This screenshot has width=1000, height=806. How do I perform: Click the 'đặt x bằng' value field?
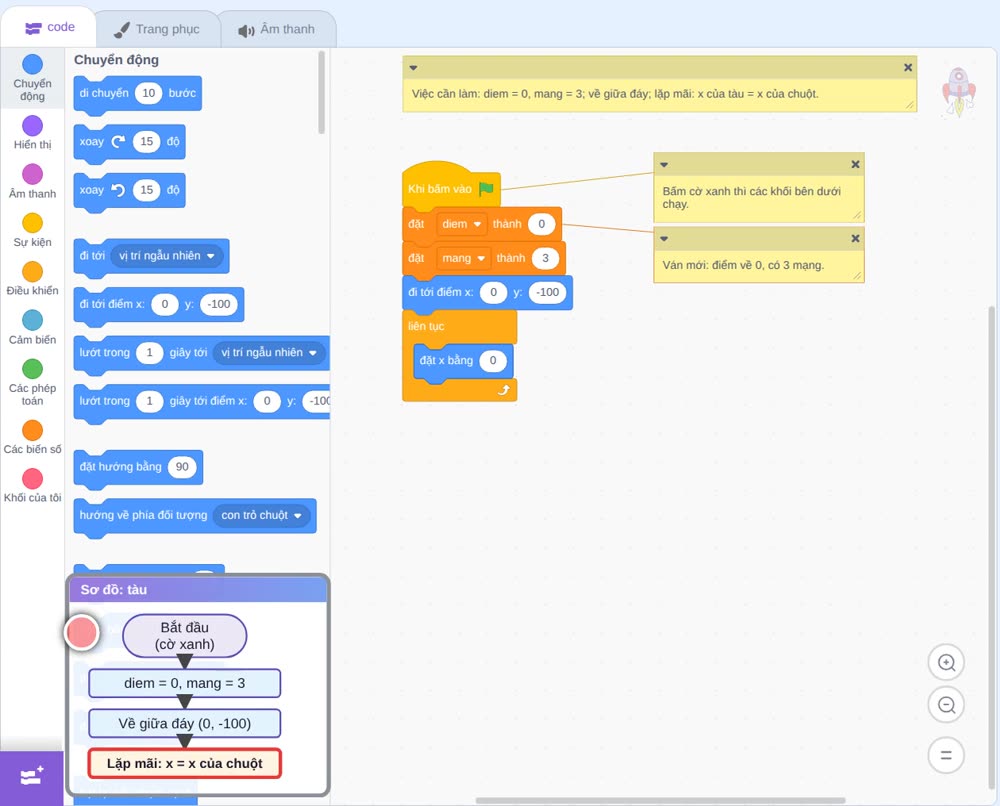tap(492, 360)
